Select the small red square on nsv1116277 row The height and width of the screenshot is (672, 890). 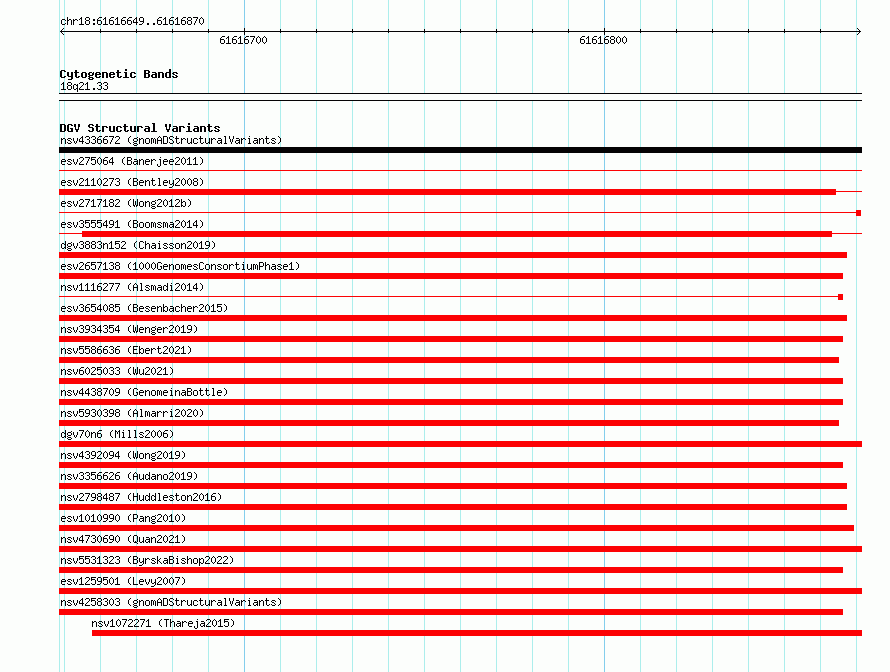841,297
